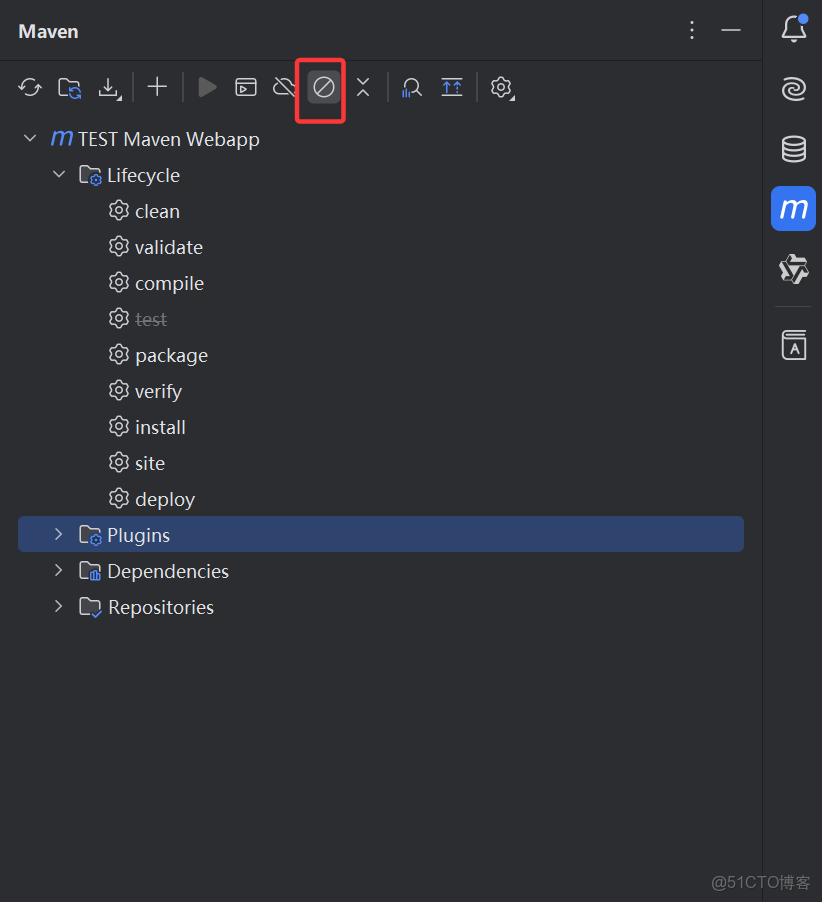Screen dimensions: 822x902
Task: Select the verify lifecycle goal
Action: pos(158,392)
